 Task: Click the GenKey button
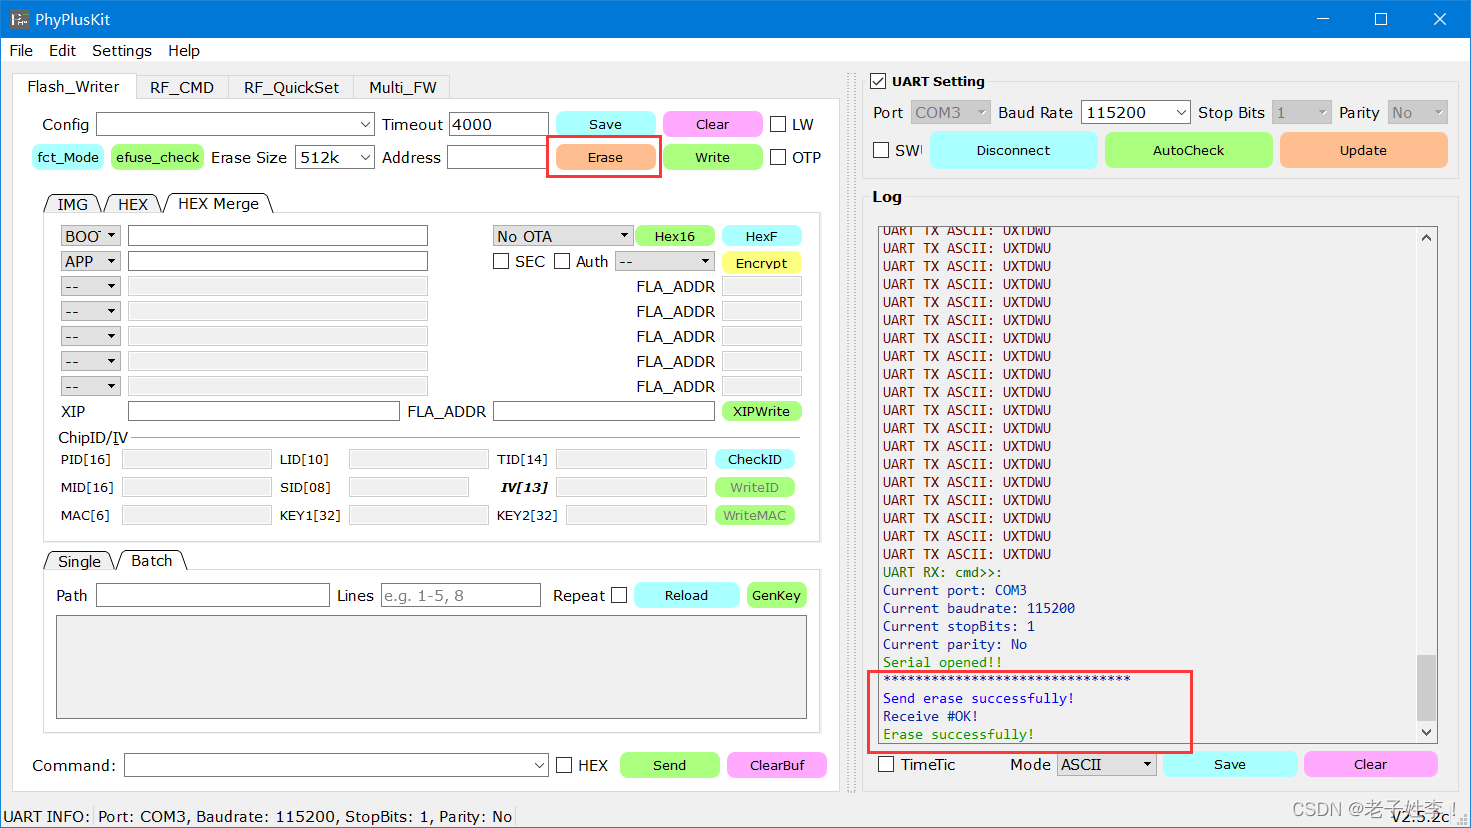[776, 595]
